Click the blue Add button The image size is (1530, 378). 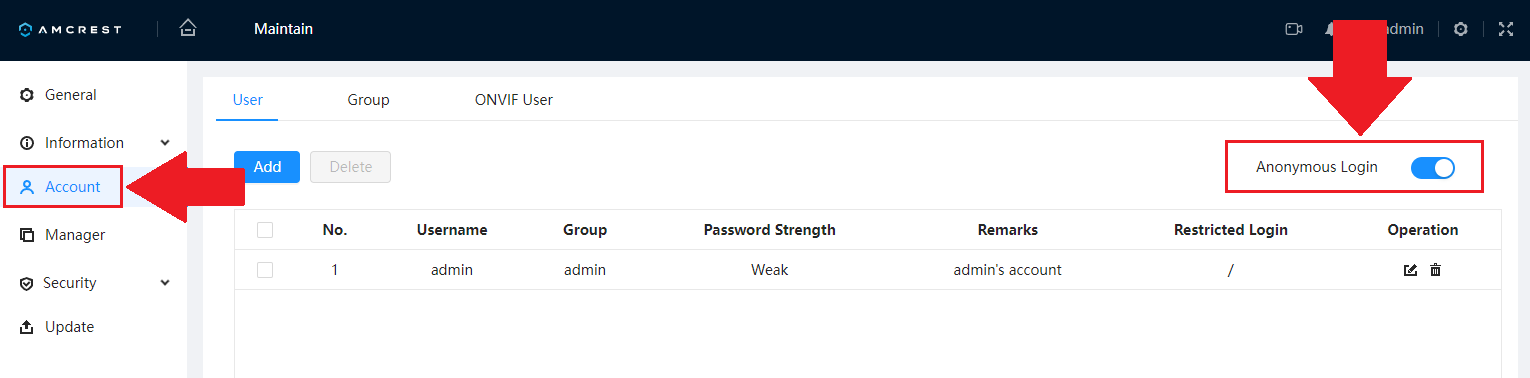tap(267, 167)
